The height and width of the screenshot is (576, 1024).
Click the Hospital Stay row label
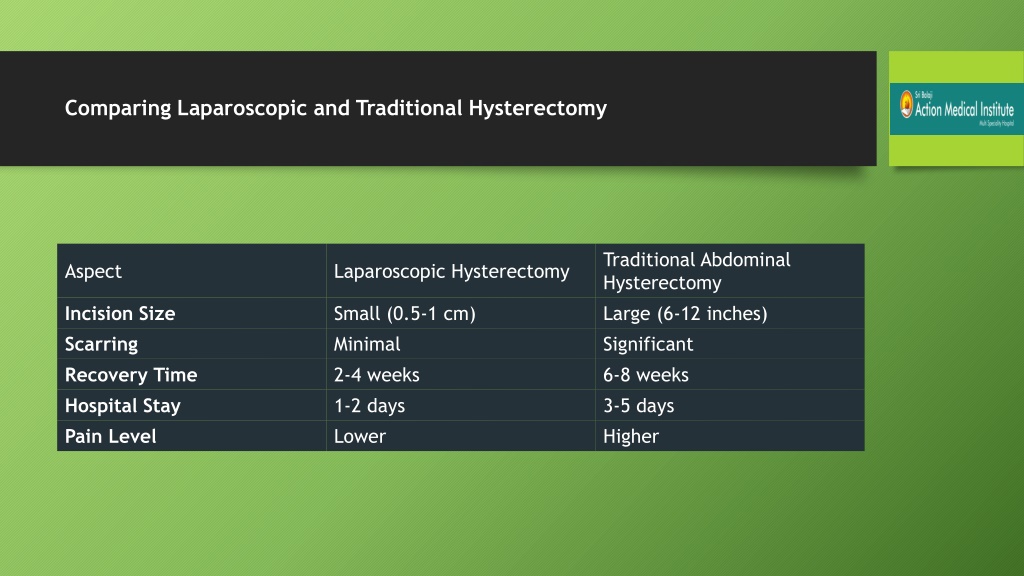coord(192,406)
